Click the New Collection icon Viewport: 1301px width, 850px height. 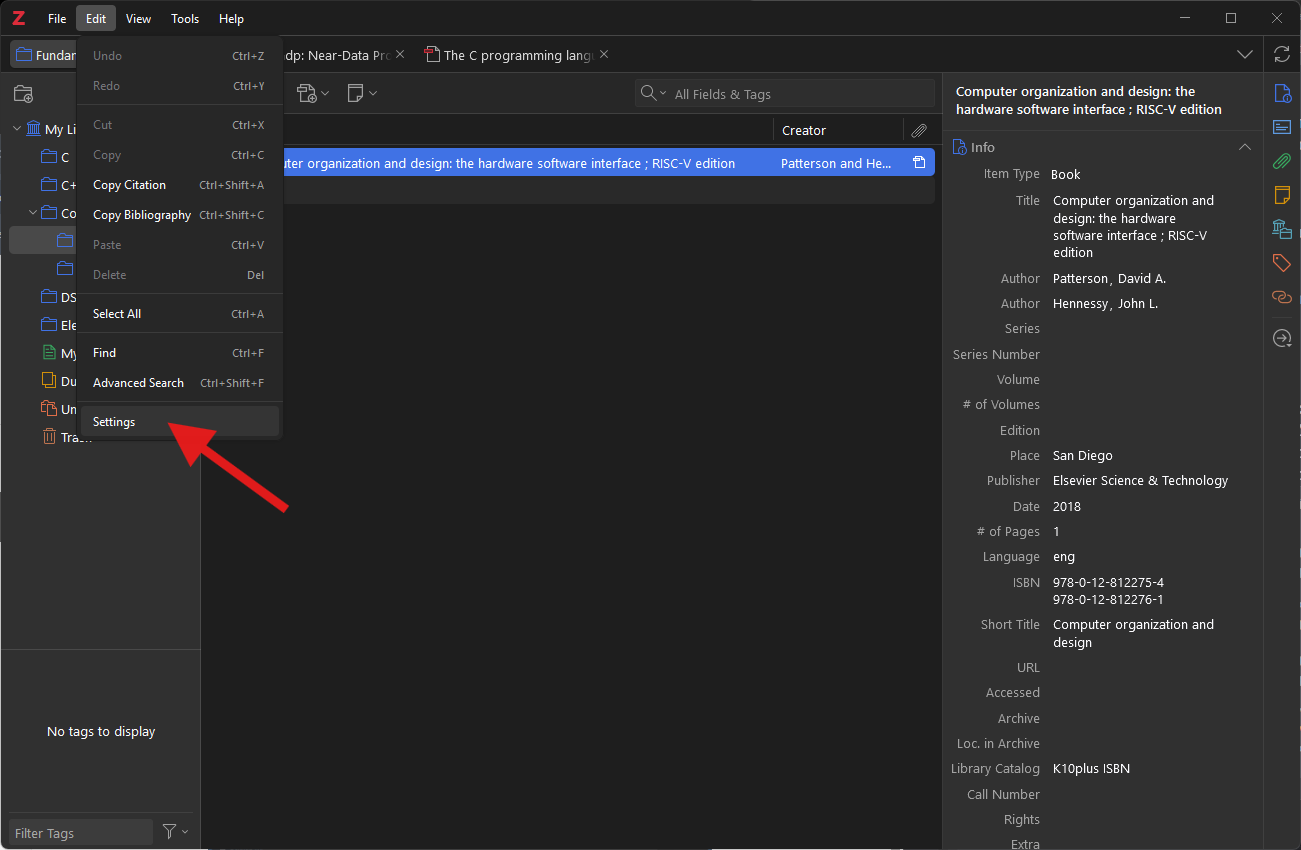(23, 93)
